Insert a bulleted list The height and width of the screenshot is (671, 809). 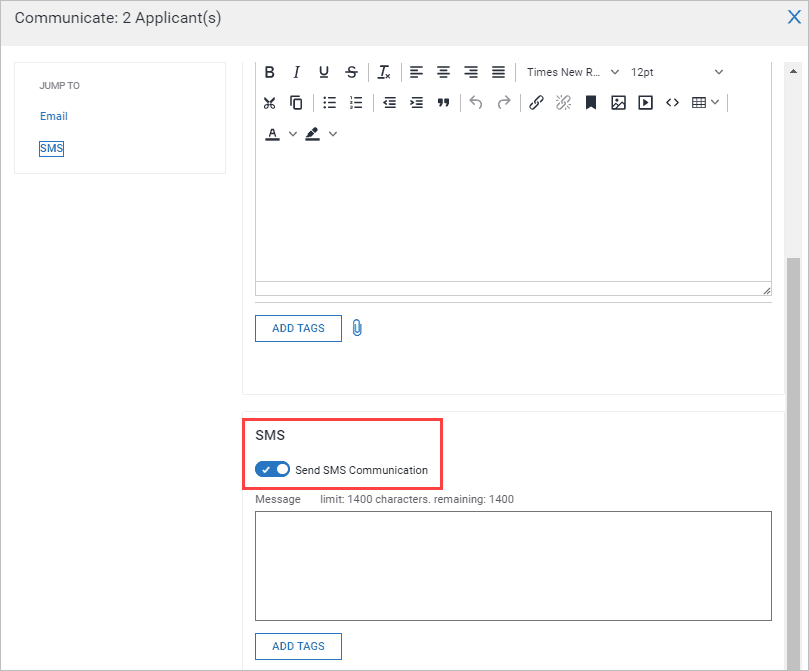(x=329, y=103)
